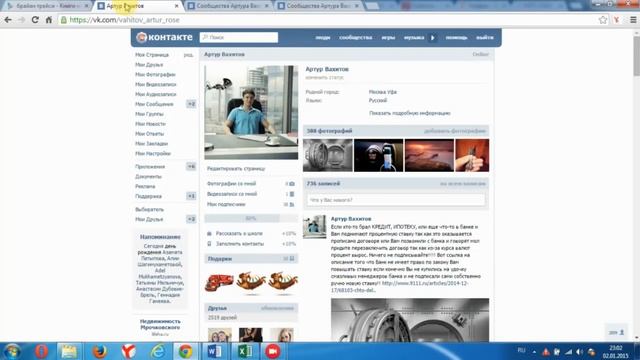Open the Chrome menu (hamburger icon)

pyautogui.click(x=633, y=20)
